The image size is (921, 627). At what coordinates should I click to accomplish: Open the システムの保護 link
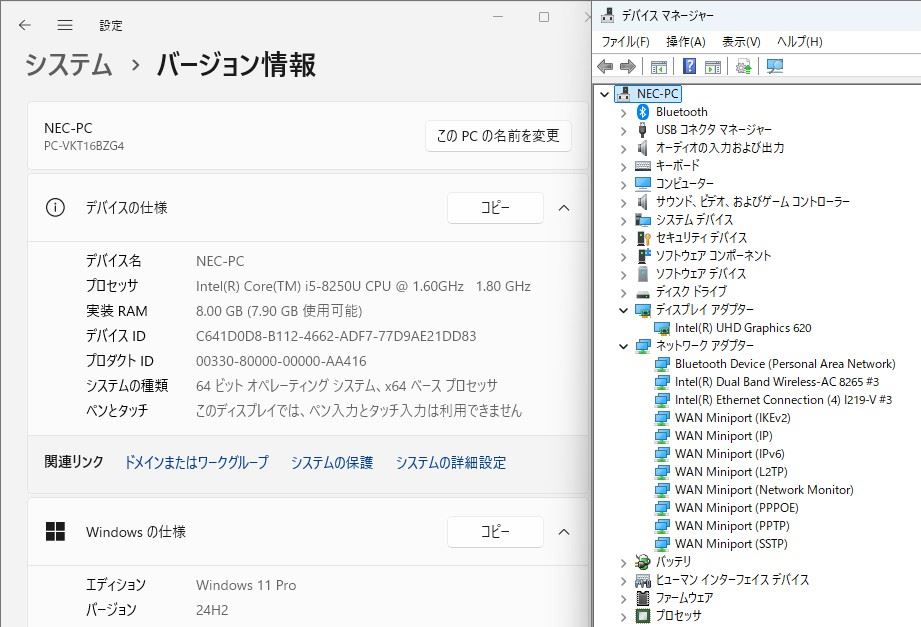(332, 462)
